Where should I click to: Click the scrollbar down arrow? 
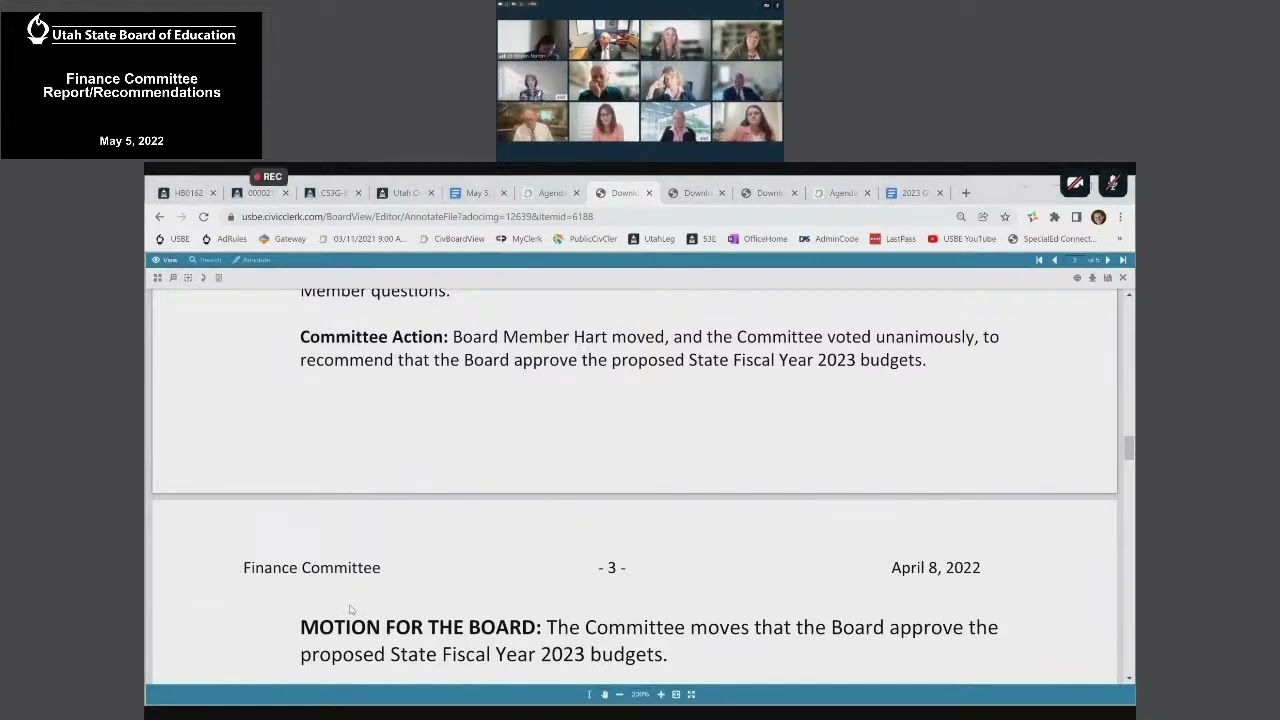pos(1129,678)
